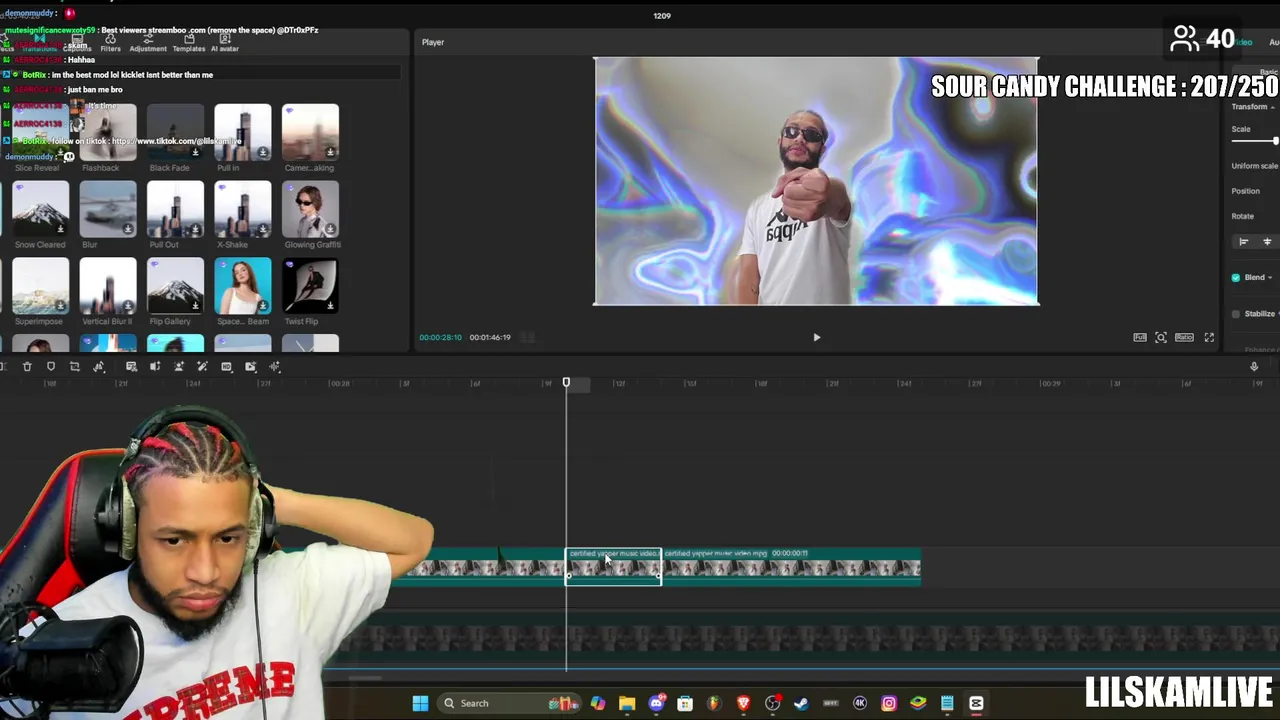1280x720 pixels.
Task: Click the remove background portrait tool
Action: [x=179, y=367]
